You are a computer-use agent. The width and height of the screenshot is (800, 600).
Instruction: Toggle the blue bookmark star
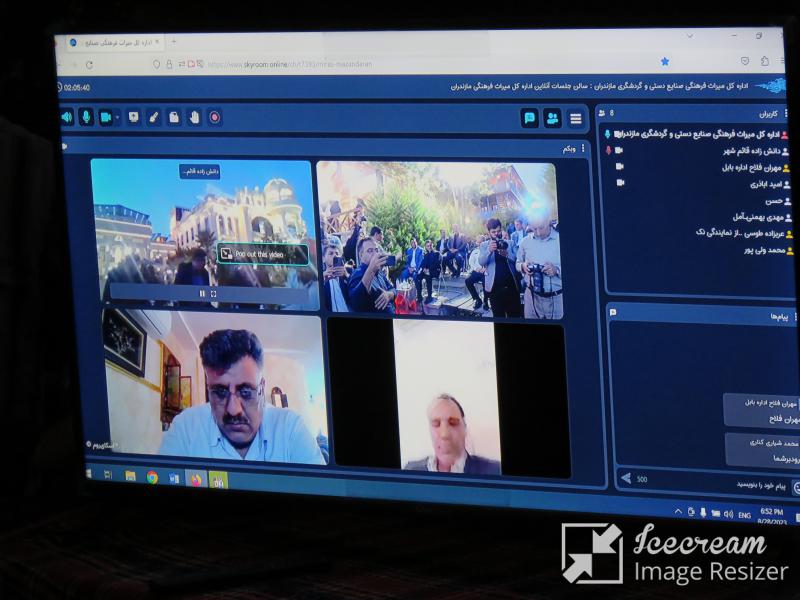click(665, 62)
